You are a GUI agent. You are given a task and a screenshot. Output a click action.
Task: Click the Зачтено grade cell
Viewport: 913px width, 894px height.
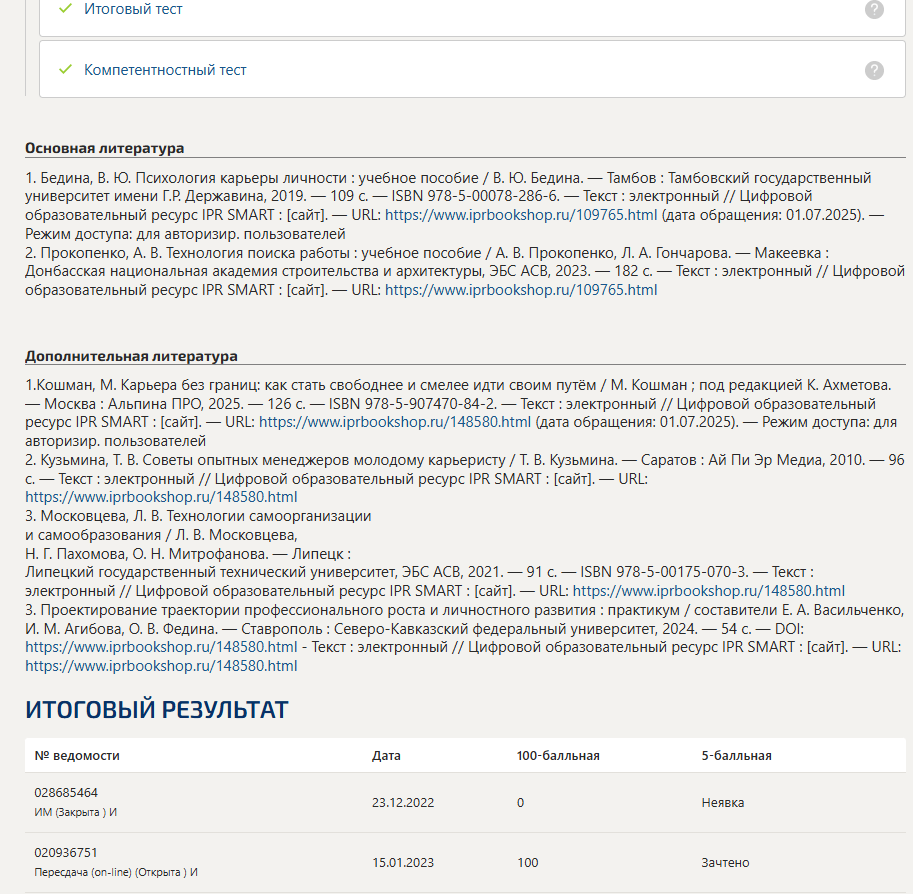pos(725,863)
